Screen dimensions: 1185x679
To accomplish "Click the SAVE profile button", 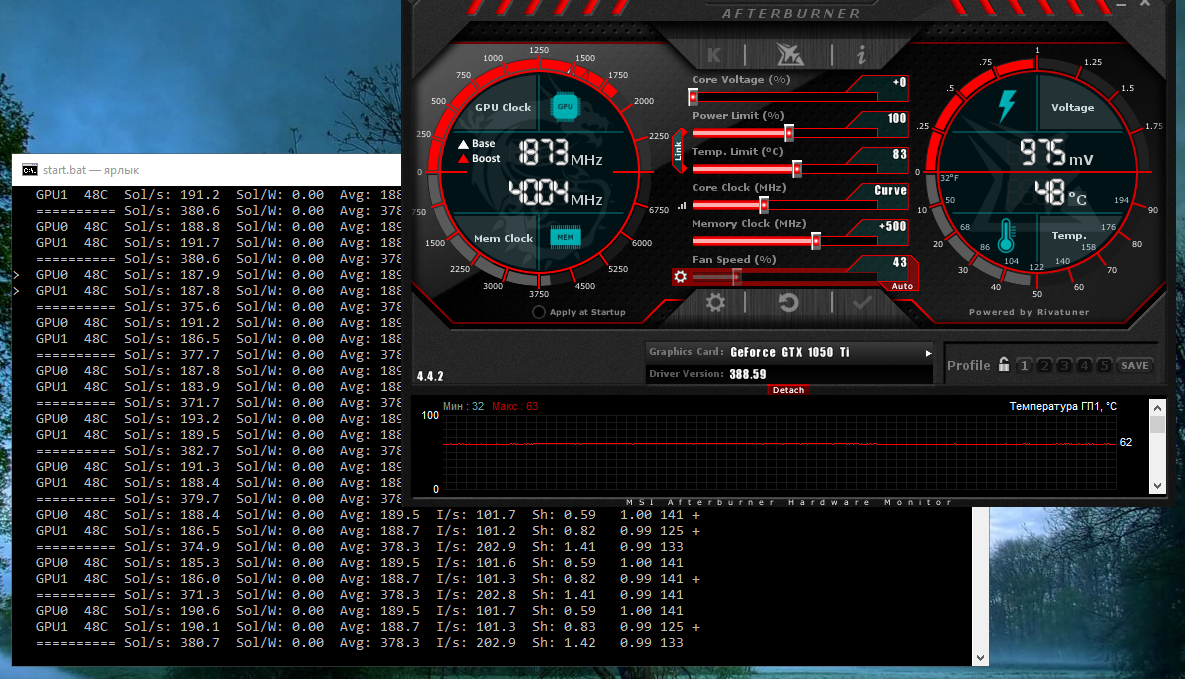I will pos(1134,366).
